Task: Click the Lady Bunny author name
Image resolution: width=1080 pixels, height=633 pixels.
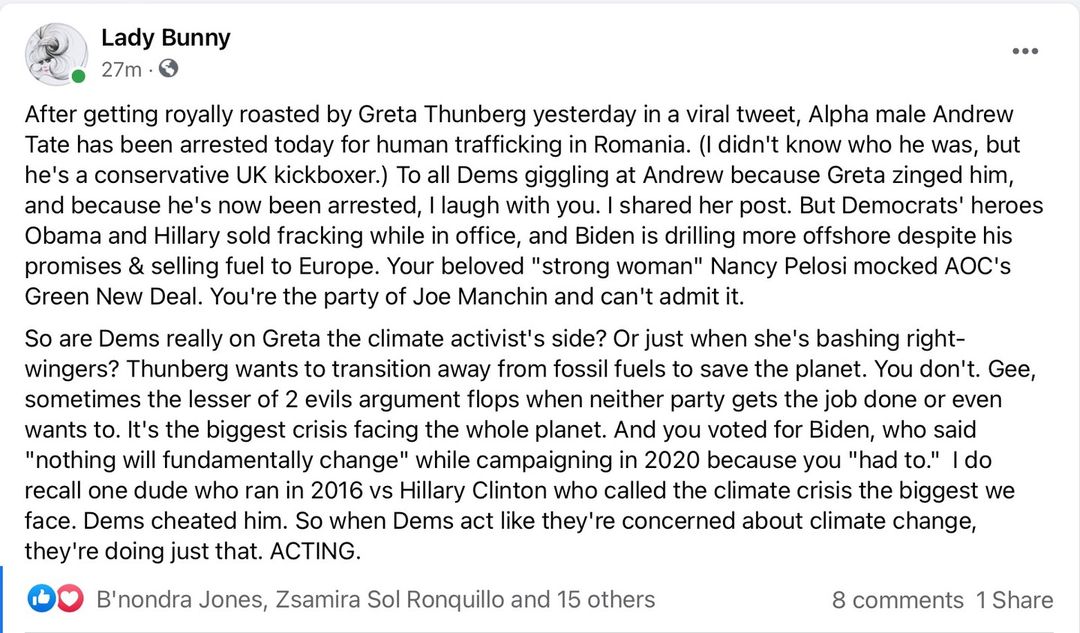Action: (x=165, y=38)
